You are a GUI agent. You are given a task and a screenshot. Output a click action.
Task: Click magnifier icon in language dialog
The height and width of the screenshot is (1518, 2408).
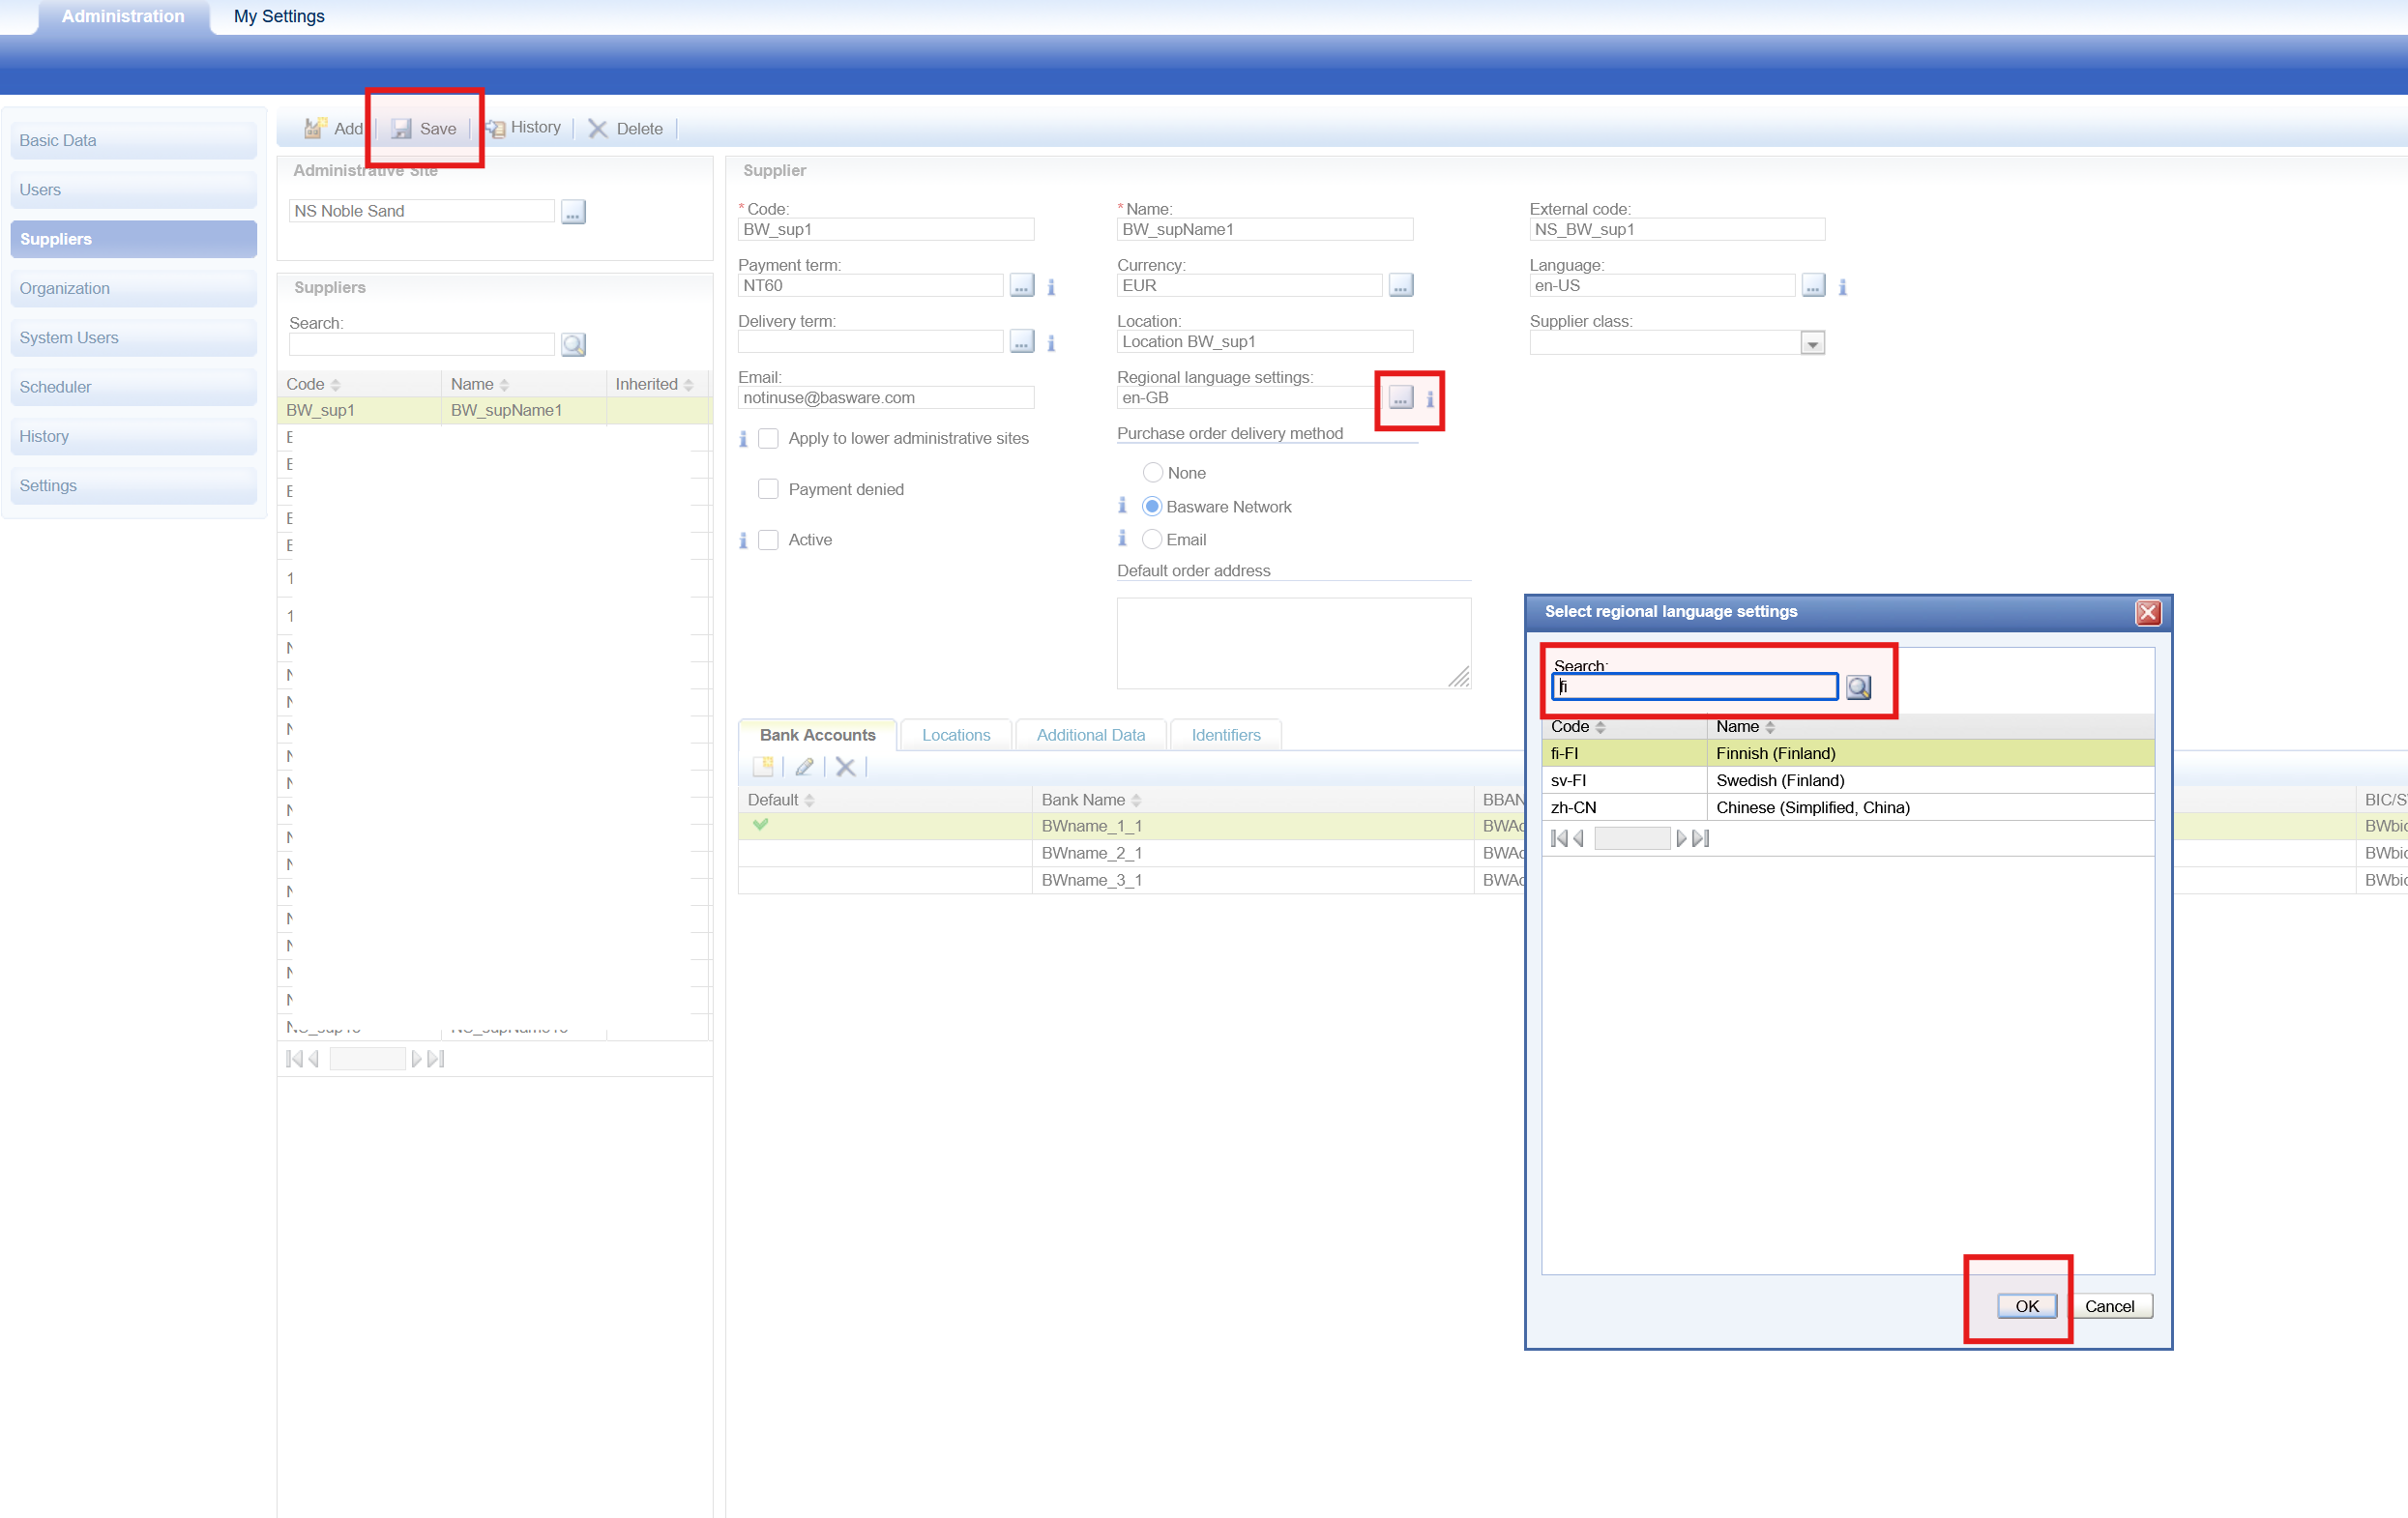(1858, 687)
